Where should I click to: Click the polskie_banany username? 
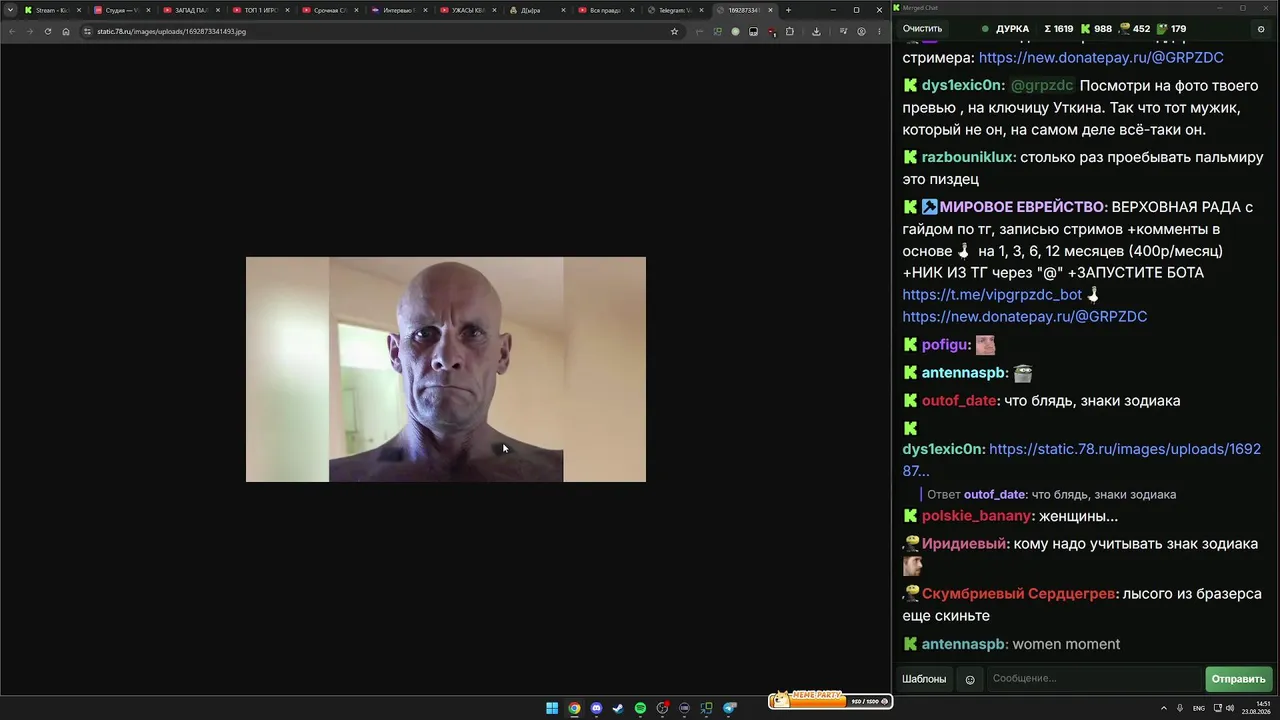[x=978, y=516]
